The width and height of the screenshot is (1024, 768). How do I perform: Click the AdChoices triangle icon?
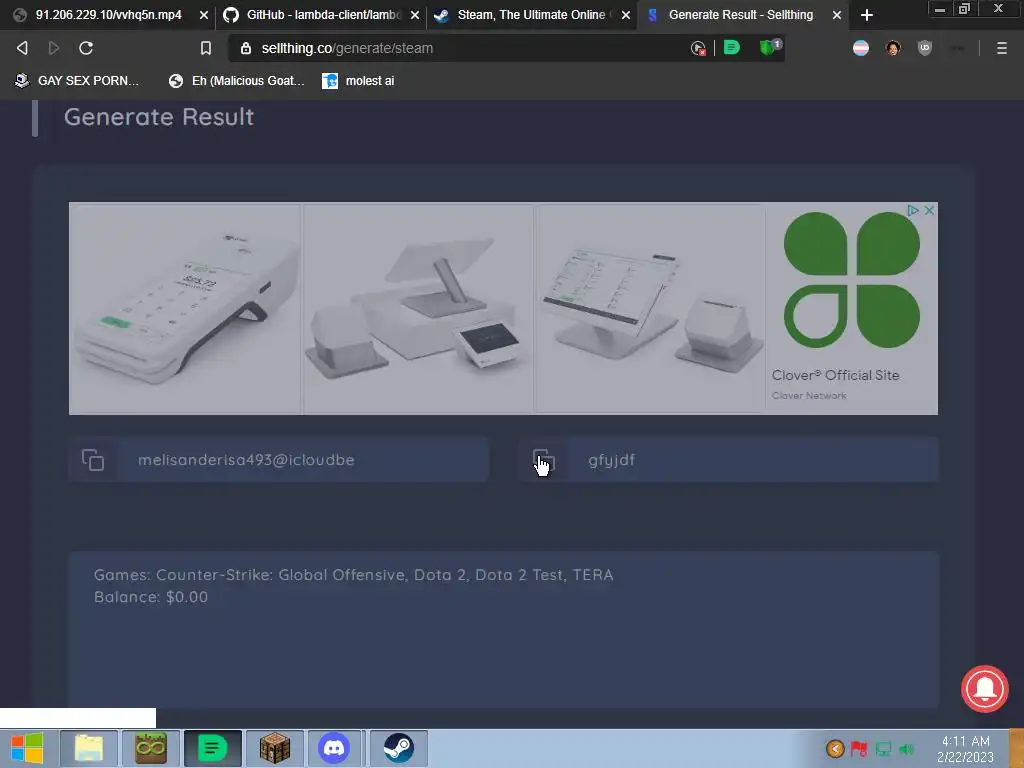[x=913, y=210]
